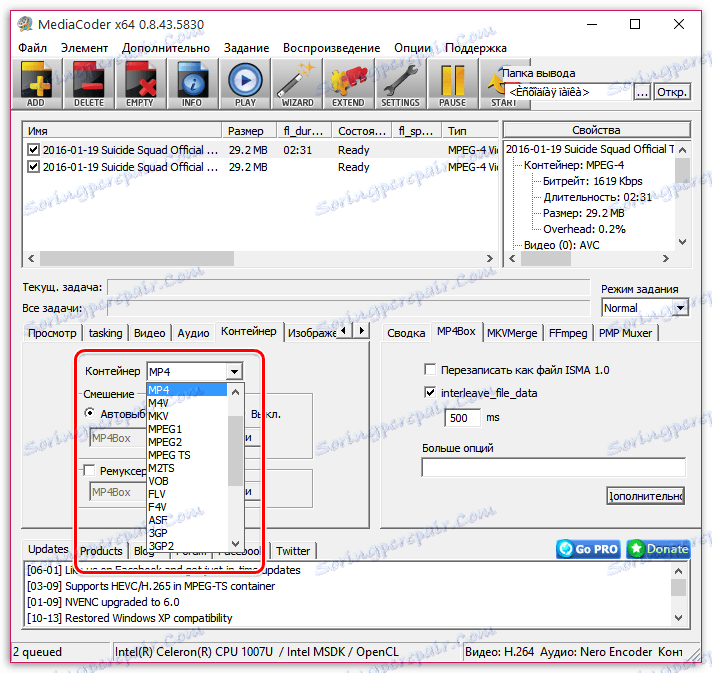
Task: Click the ADD file toolbar icon
Action: click(x=36, y=84)
